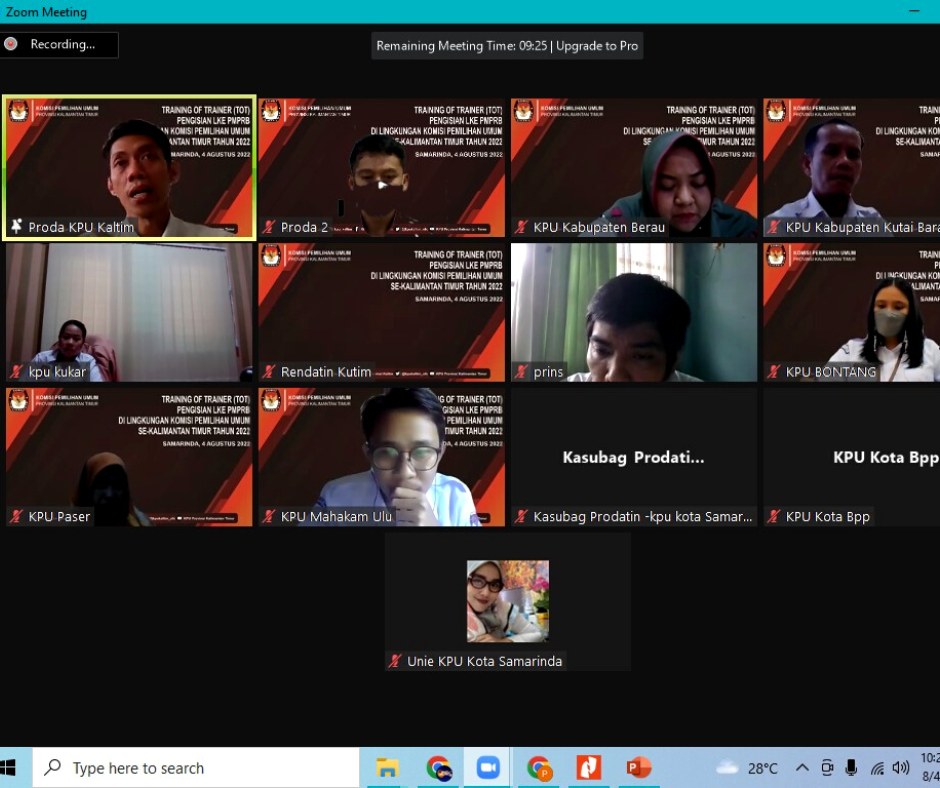Click the Recording indicator icon

tap(11, 44)
